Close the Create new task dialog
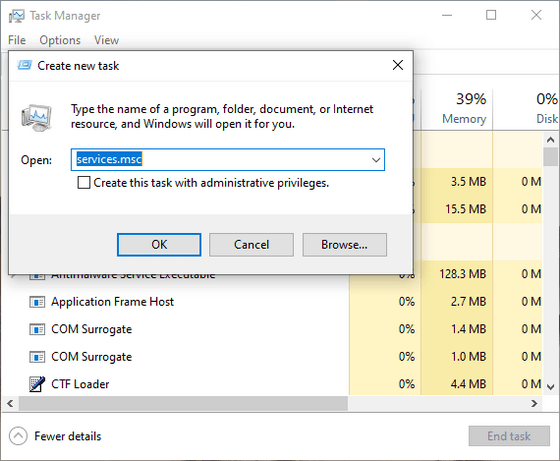560x461 pixels. pyautogui.click(x=398, y=65)
